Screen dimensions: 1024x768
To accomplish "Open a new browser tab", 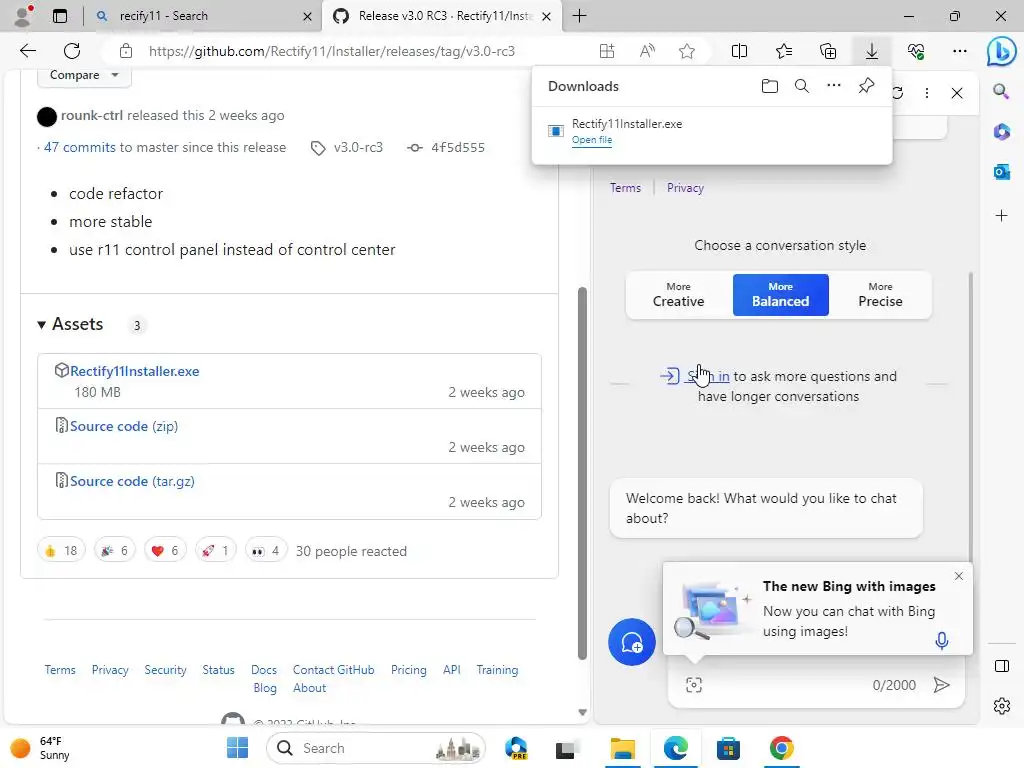I will click(x=579, y=16).
